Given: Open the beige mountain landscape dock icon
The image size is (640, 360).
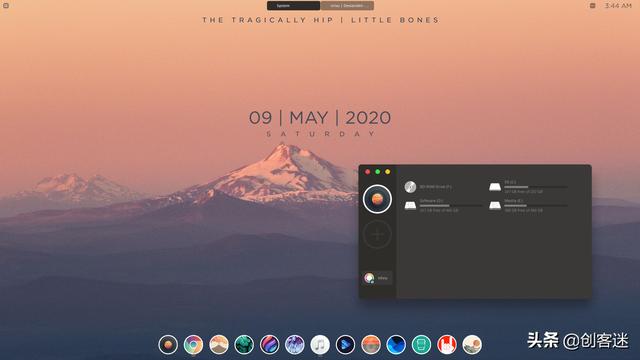Looking at the screenshot, I should (x=219, y=344).
